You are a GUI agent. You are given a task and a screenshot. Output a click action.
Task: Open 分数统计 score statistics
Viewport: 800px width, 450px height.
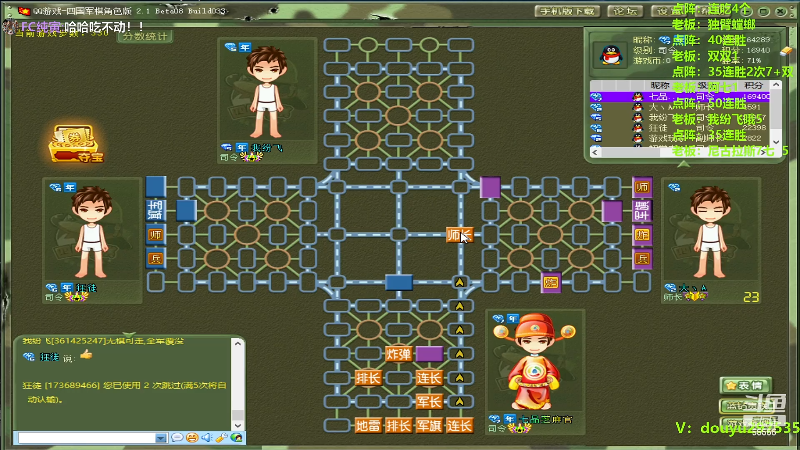coord(145,36)
